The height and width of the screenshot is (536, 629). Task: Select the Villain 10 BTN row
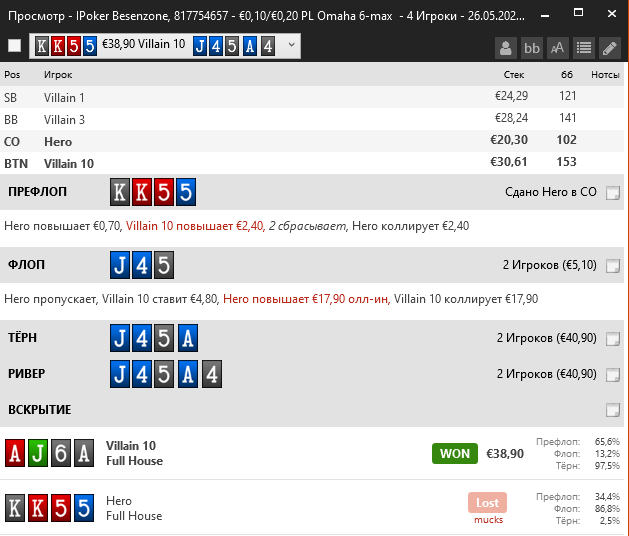(x=312, y=163)
